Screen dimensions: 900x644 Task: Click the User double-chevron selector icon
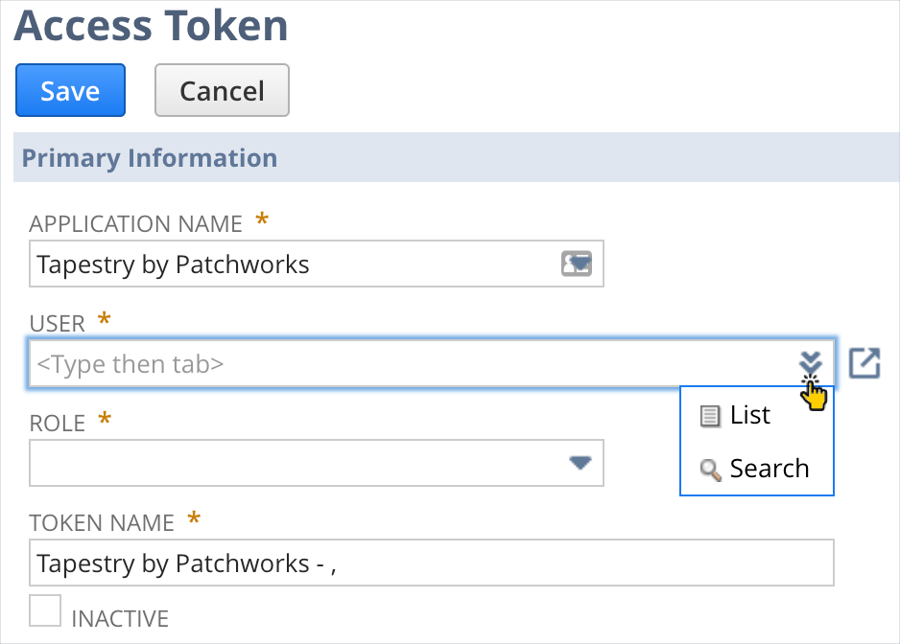click(x=810, y=362)
